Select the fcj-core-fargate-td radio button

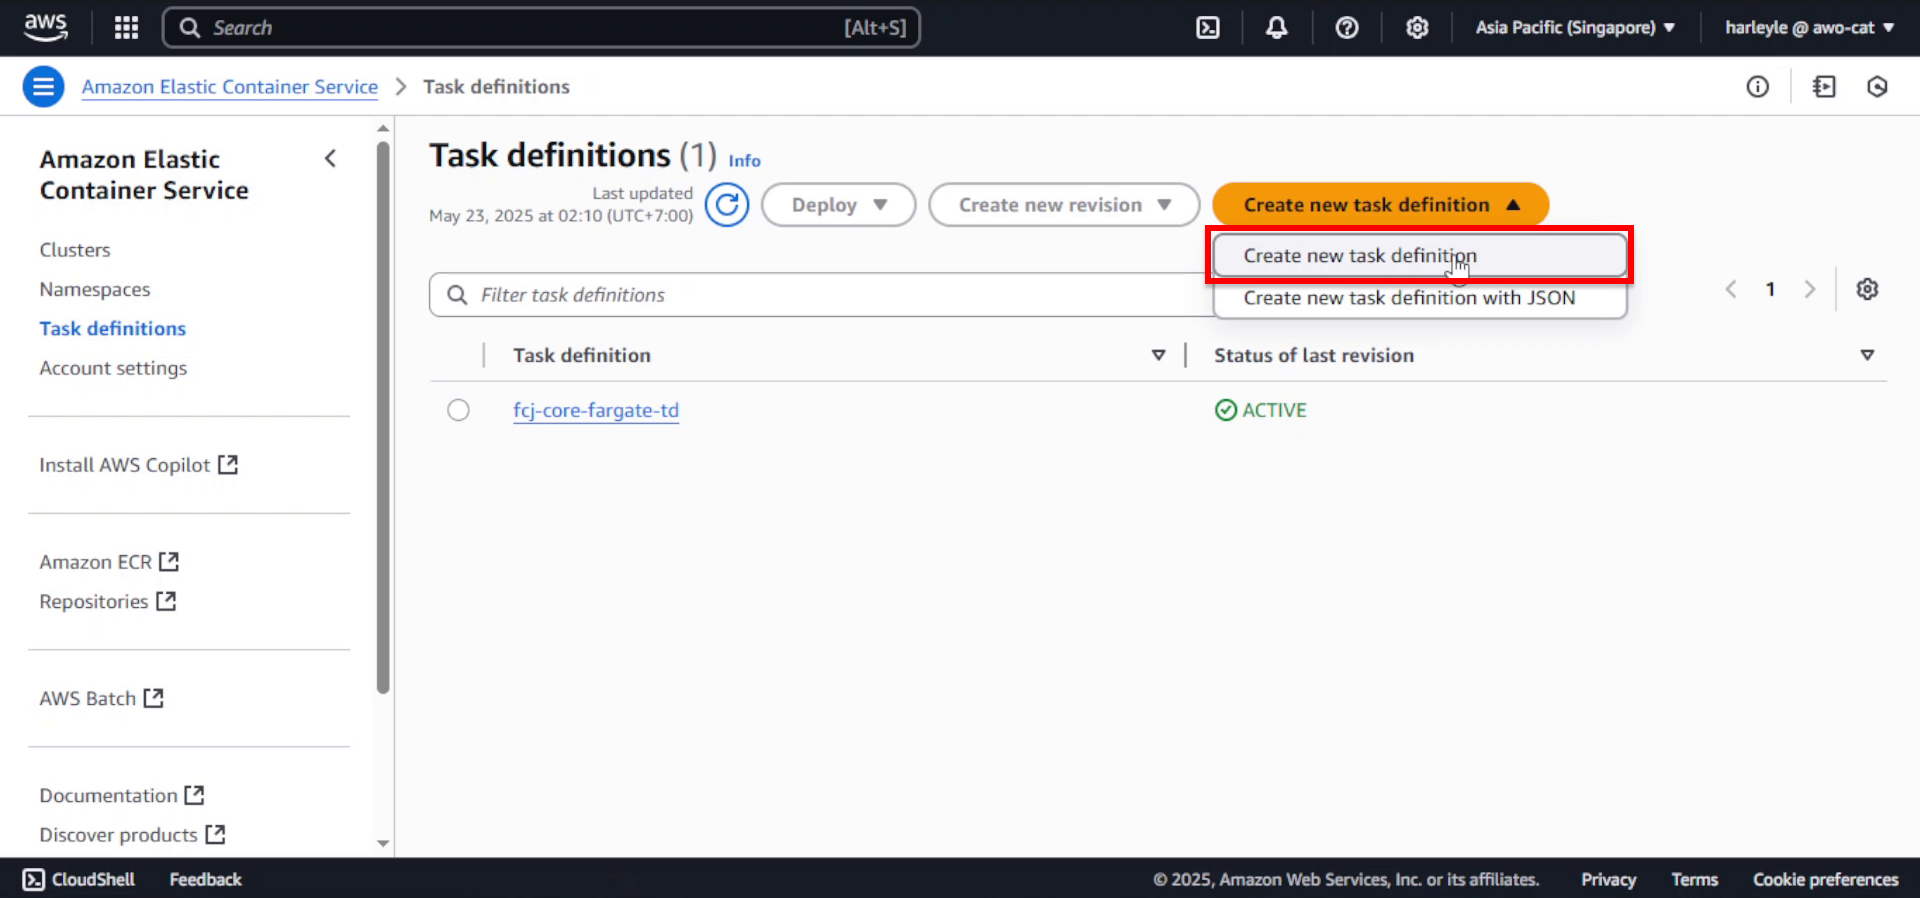[458, 410]
